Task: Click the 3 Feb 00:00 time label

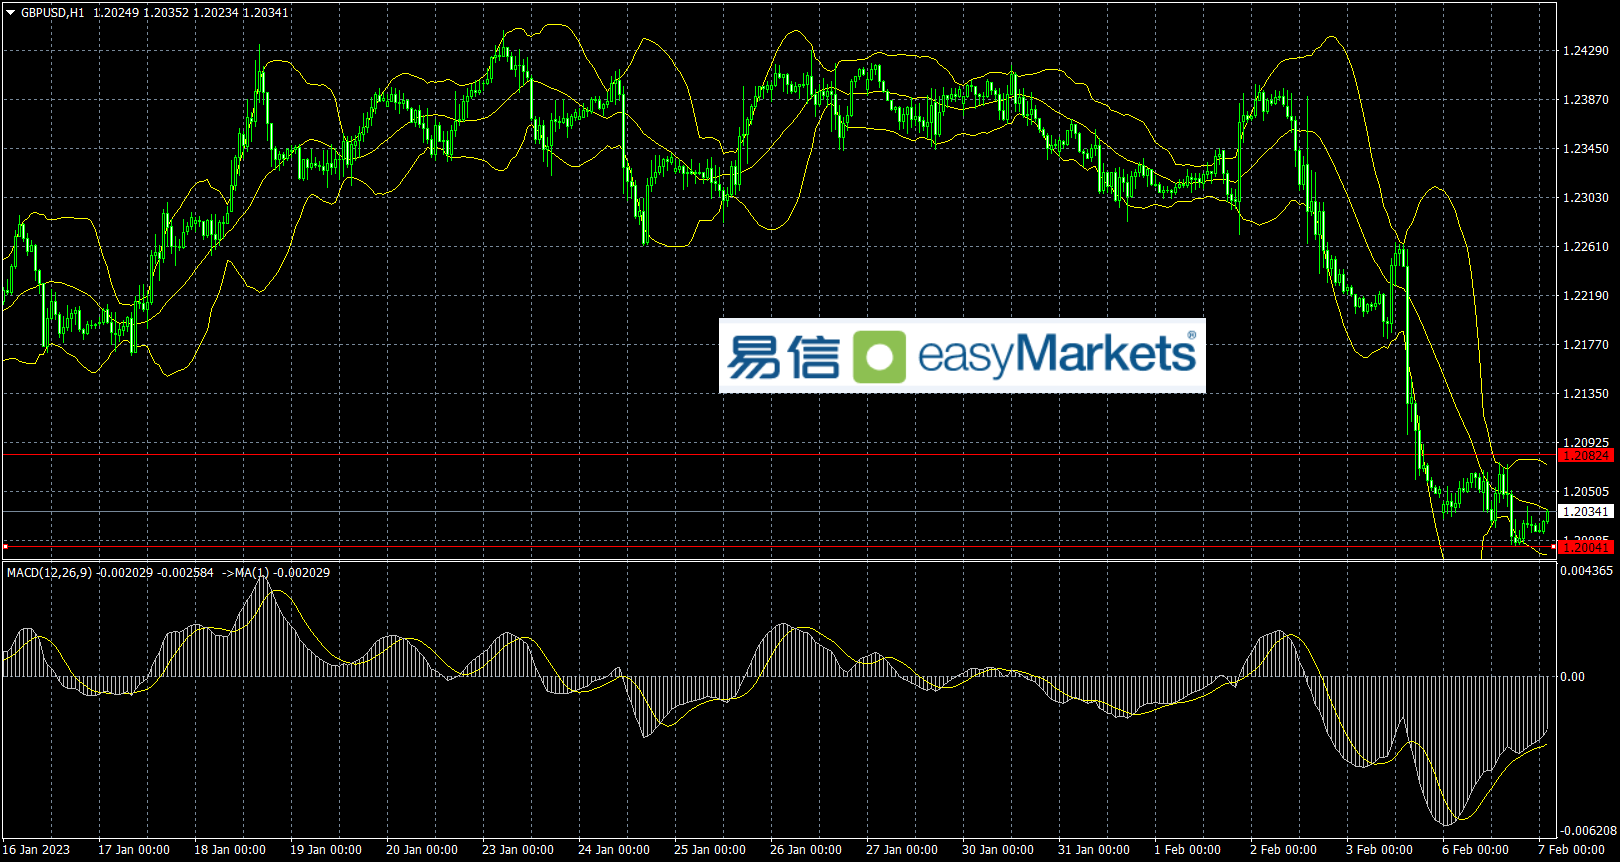Action: pyautogui.click(x=1380, y=850)
